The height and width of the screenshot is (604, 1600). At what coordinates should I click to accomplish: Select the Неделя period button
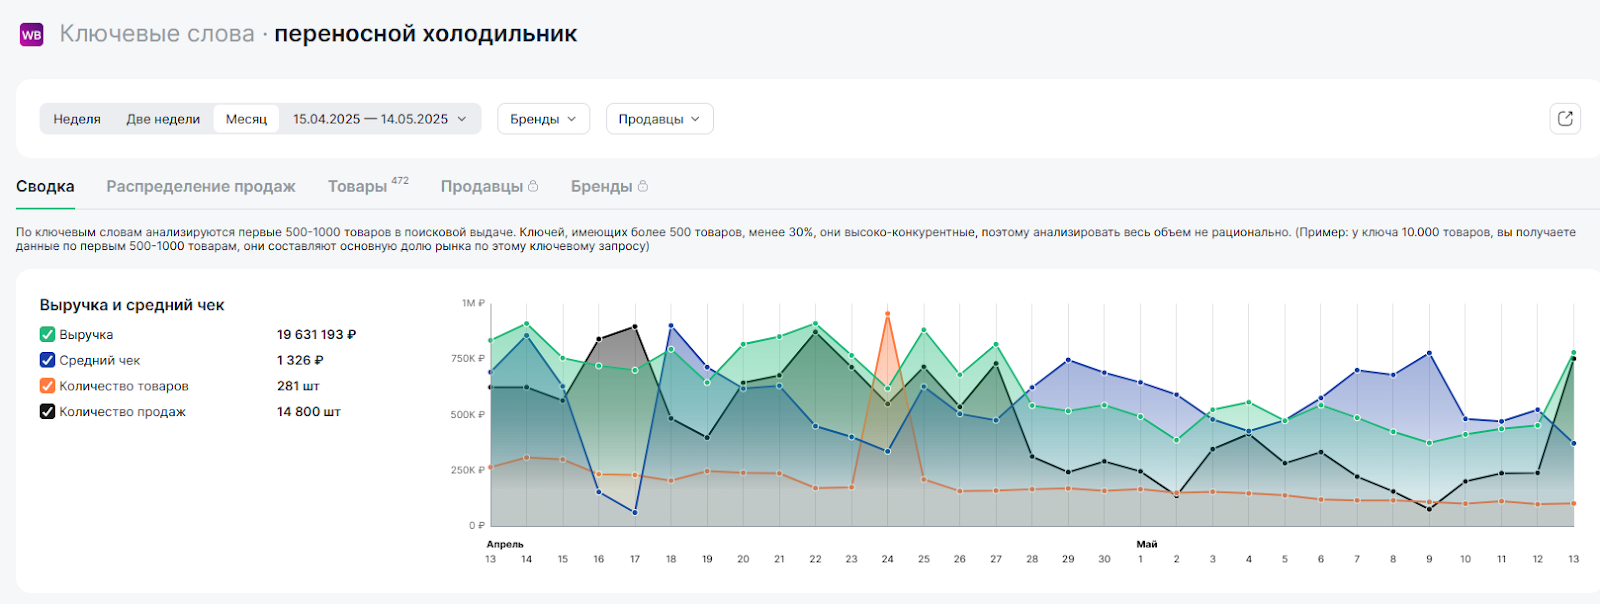pos(77,119)
